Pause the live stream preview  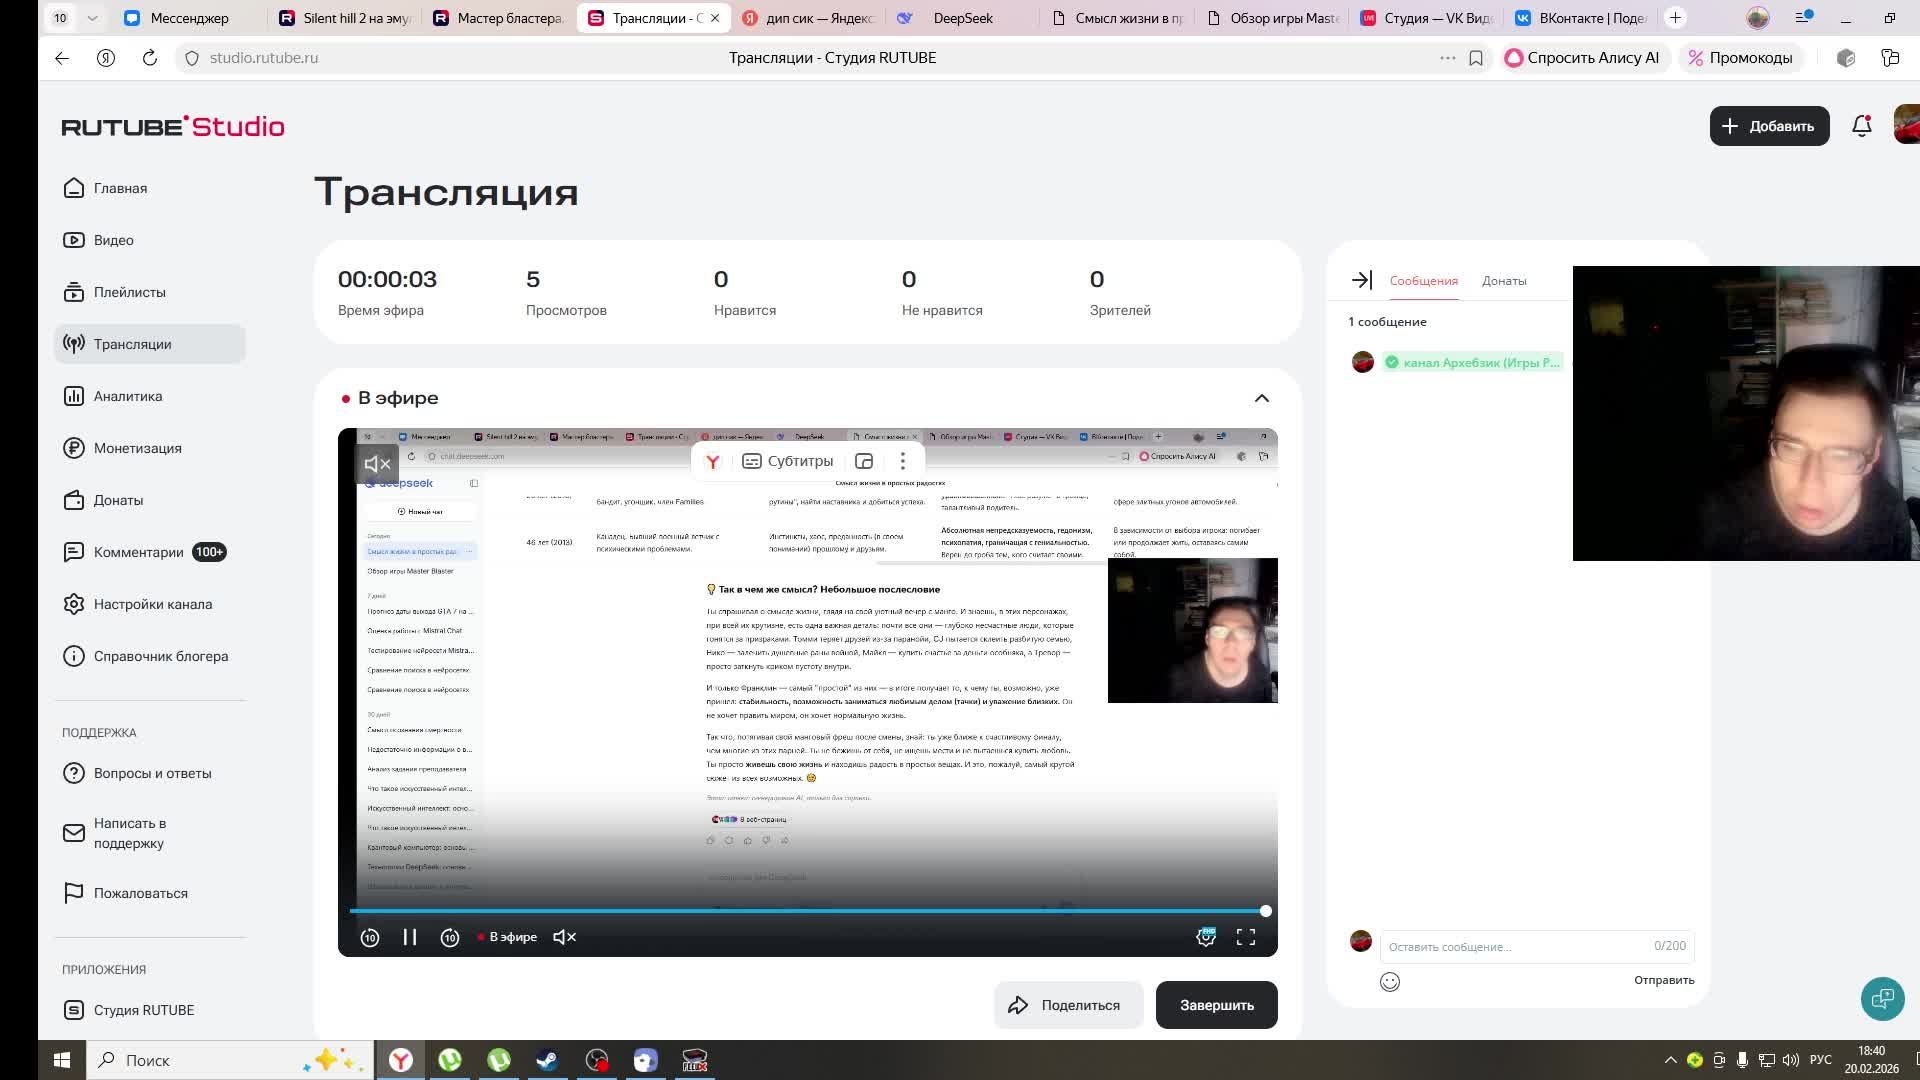(410, 937)
